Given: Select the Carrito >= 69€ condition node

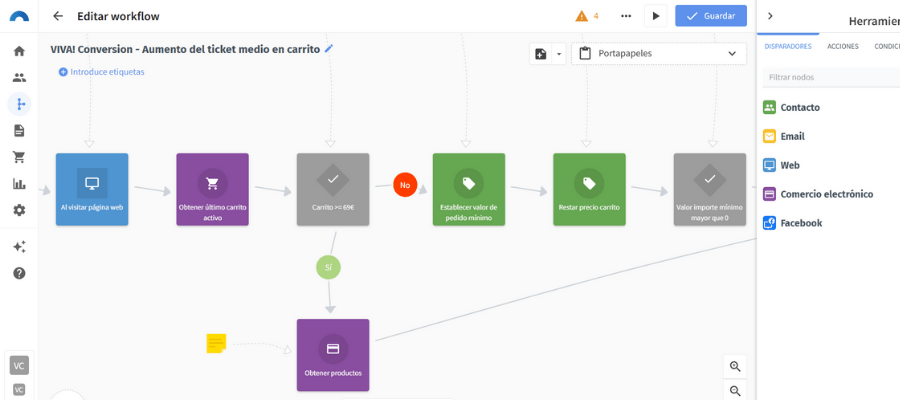Looking at the screenshot, I should coord(333,189).
